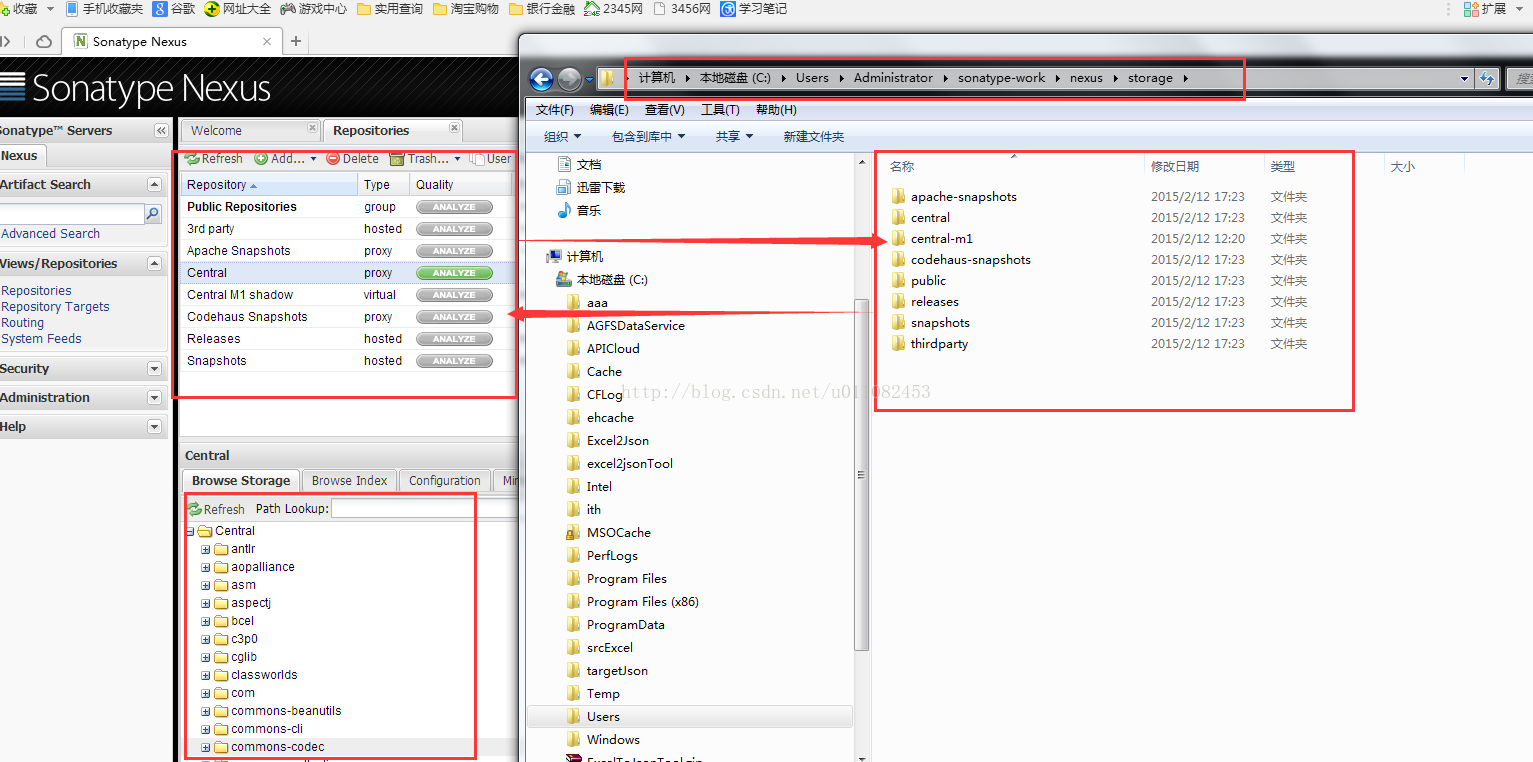Select the Browse Storage tab
Screen dimensions: 1533x762
point(241,481)
